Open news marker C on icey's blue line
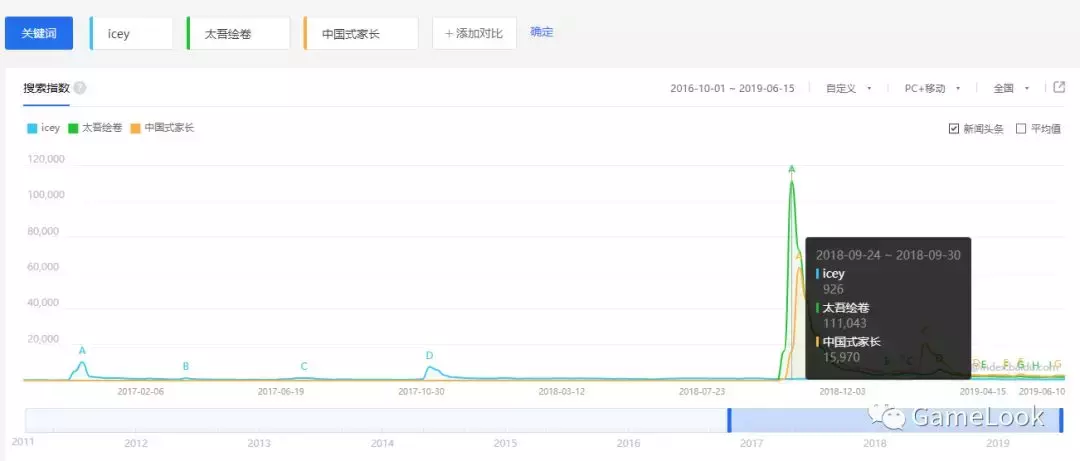 point(304,366)
